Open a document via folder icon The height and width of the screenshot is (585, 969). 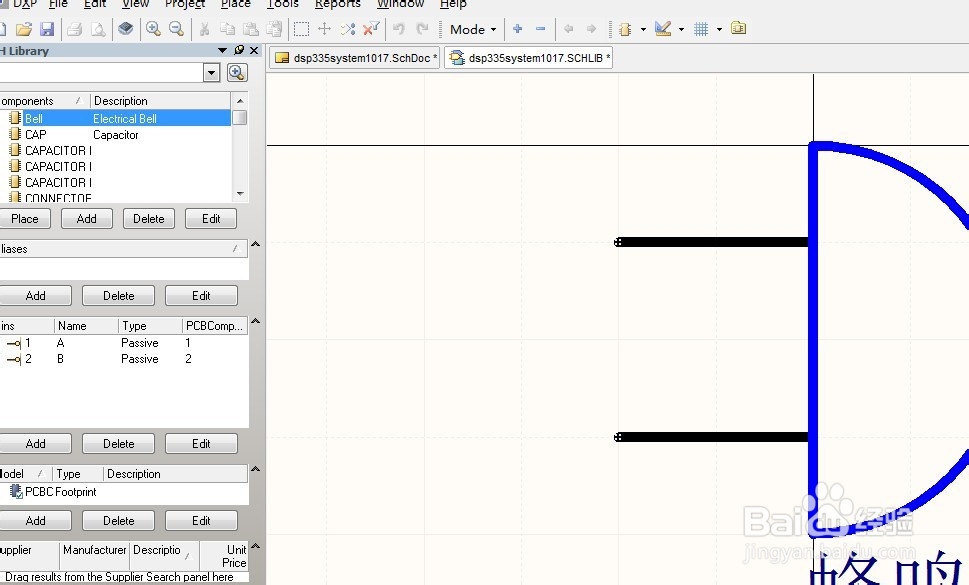23,29
